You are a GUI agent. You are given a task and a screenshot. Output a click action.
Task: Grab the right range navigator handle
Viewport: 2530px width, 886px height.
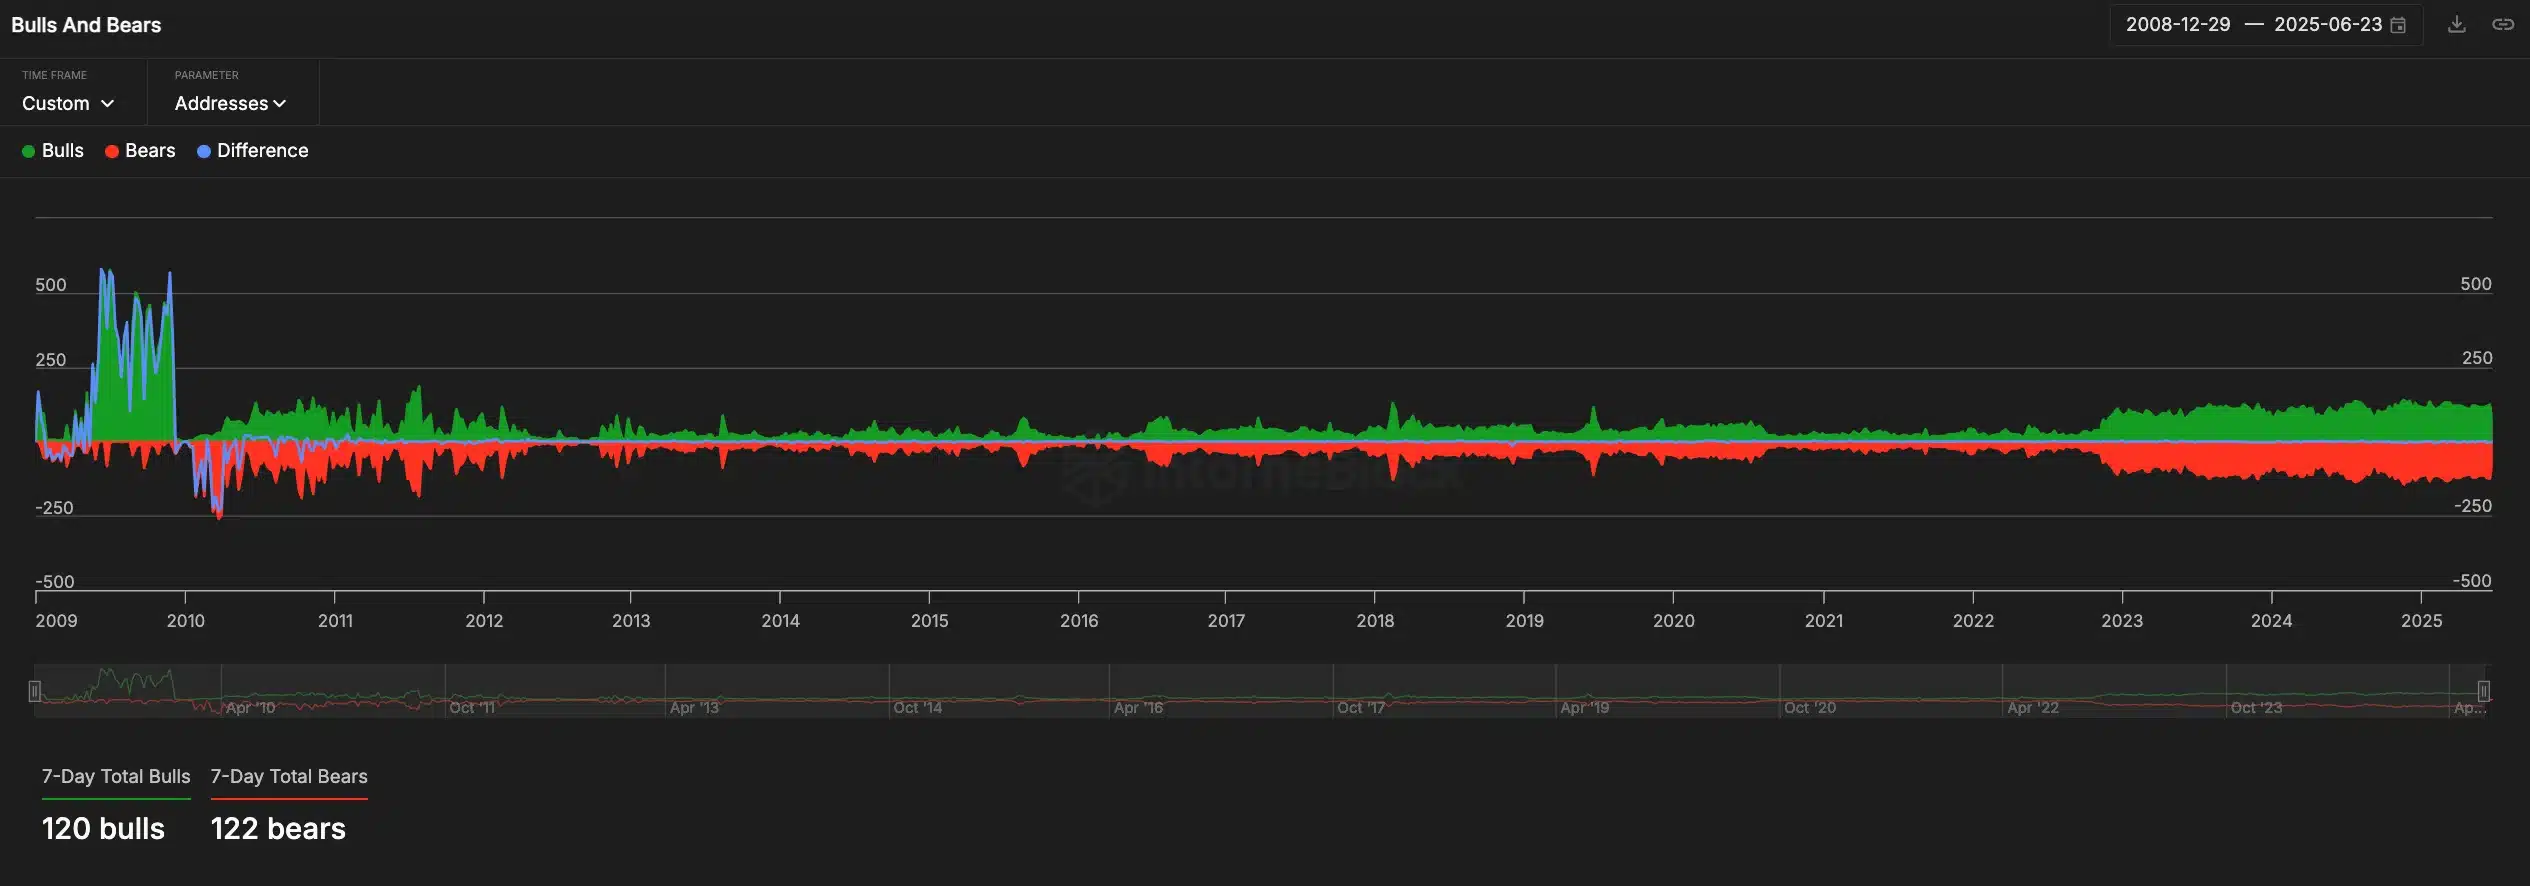coord(2483,691)
